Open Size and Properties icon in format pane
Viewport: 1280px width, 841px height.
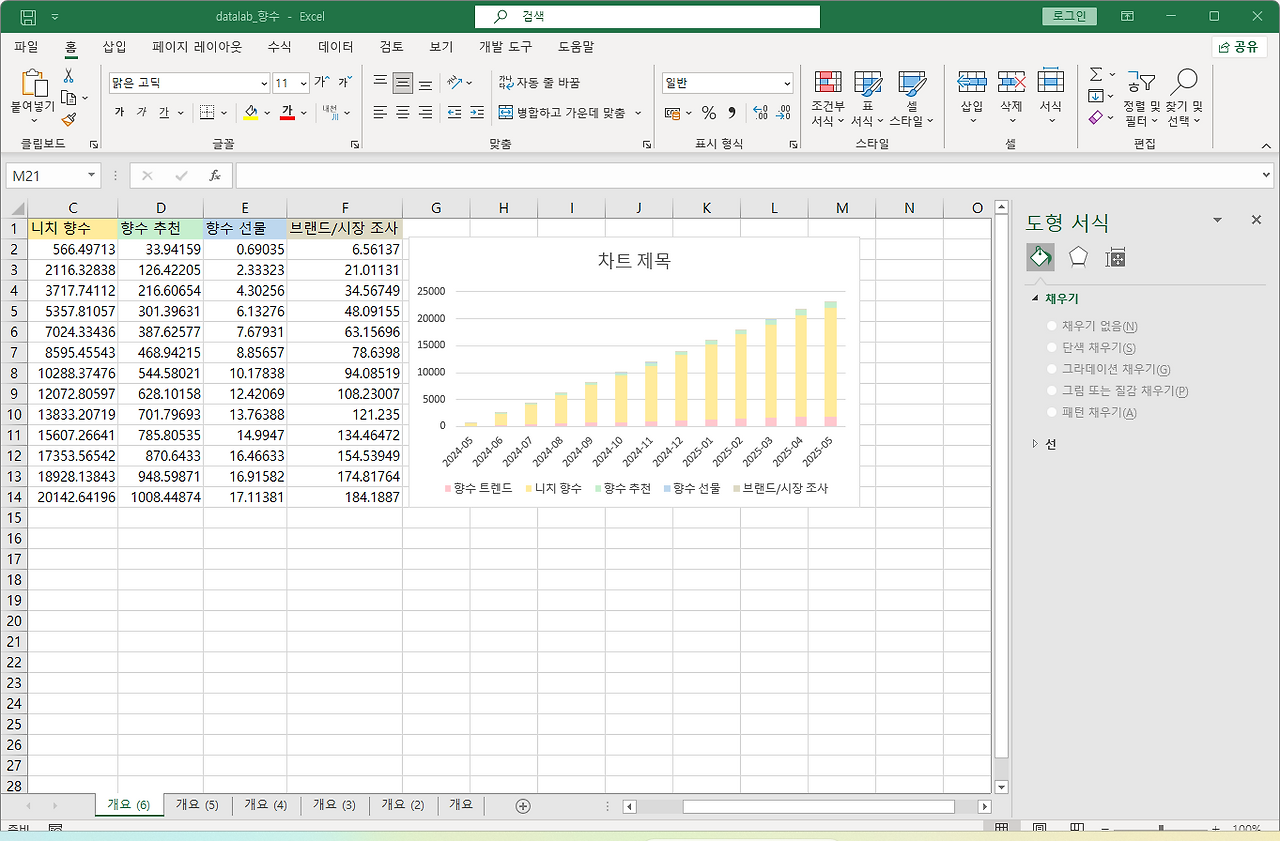click(1115, 257)
